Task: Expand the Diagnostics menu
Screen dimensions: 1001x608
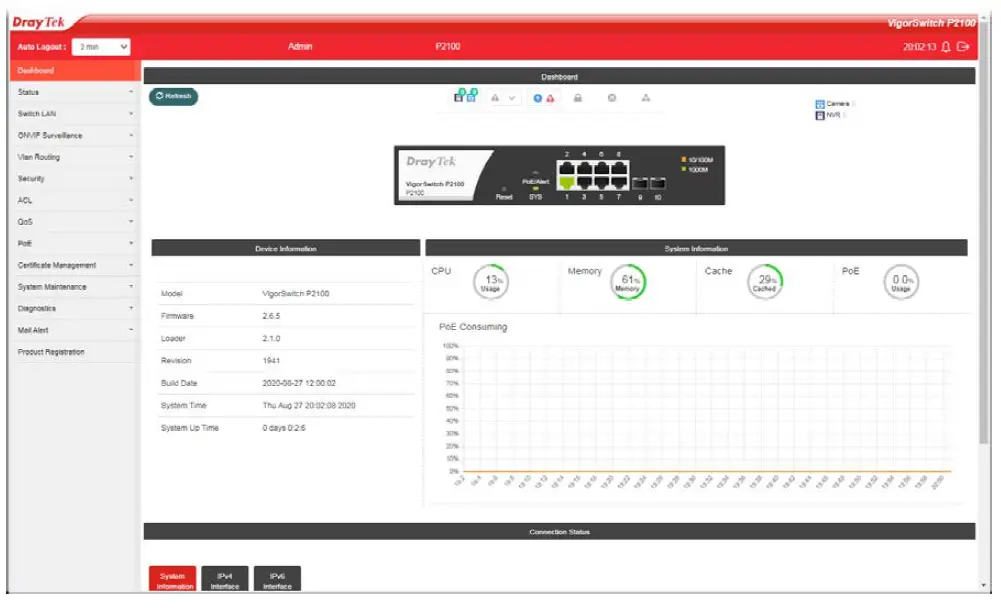Action: click(x=75, y=308)
